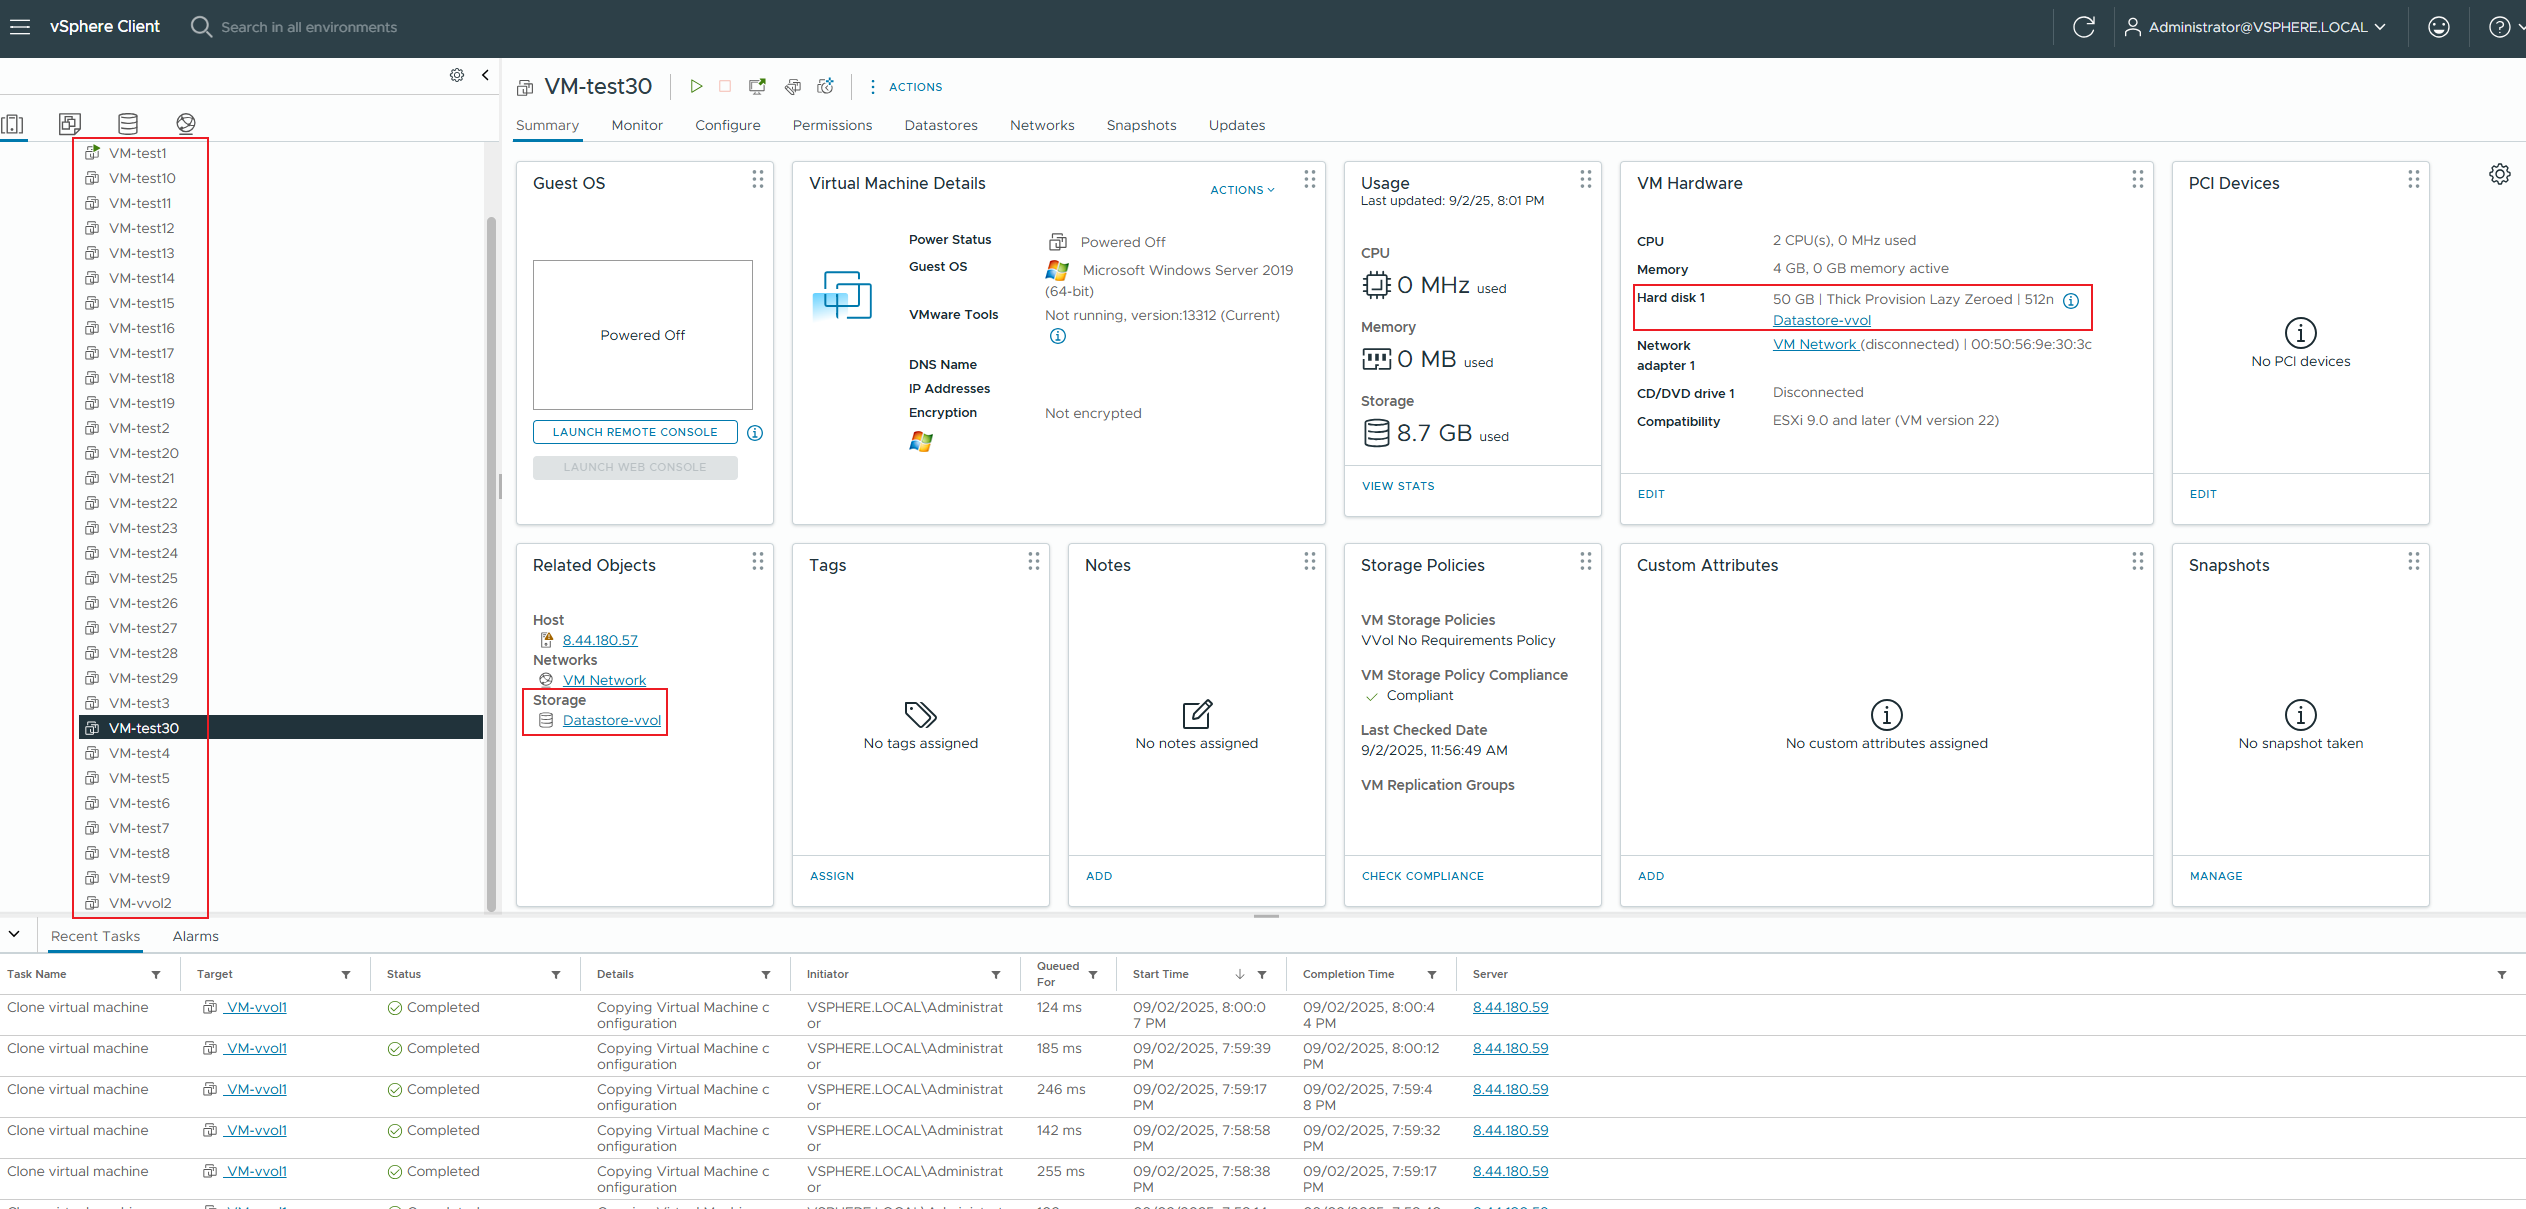Click ADD in Notes card
Screen dimensions: 2526x1209
(x=1099, y=876)
